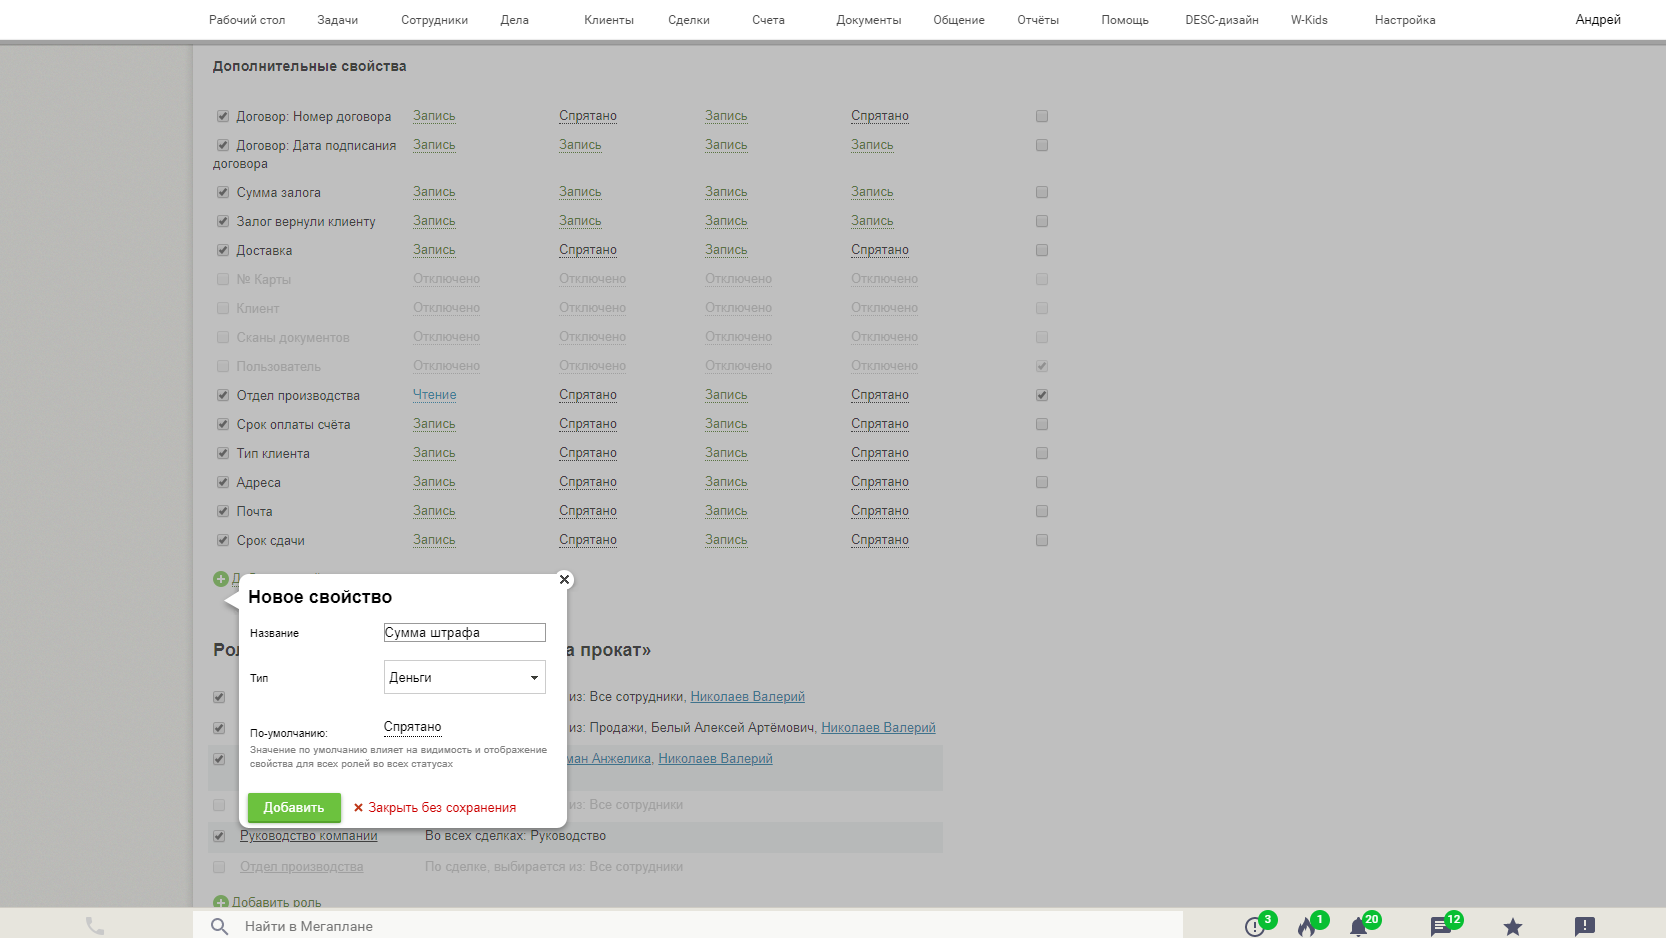The height and width of the screenshot is (938, 1666).
Task: Toggle the left checkbox for Сумма залога
Action: (x=223, y=192)
